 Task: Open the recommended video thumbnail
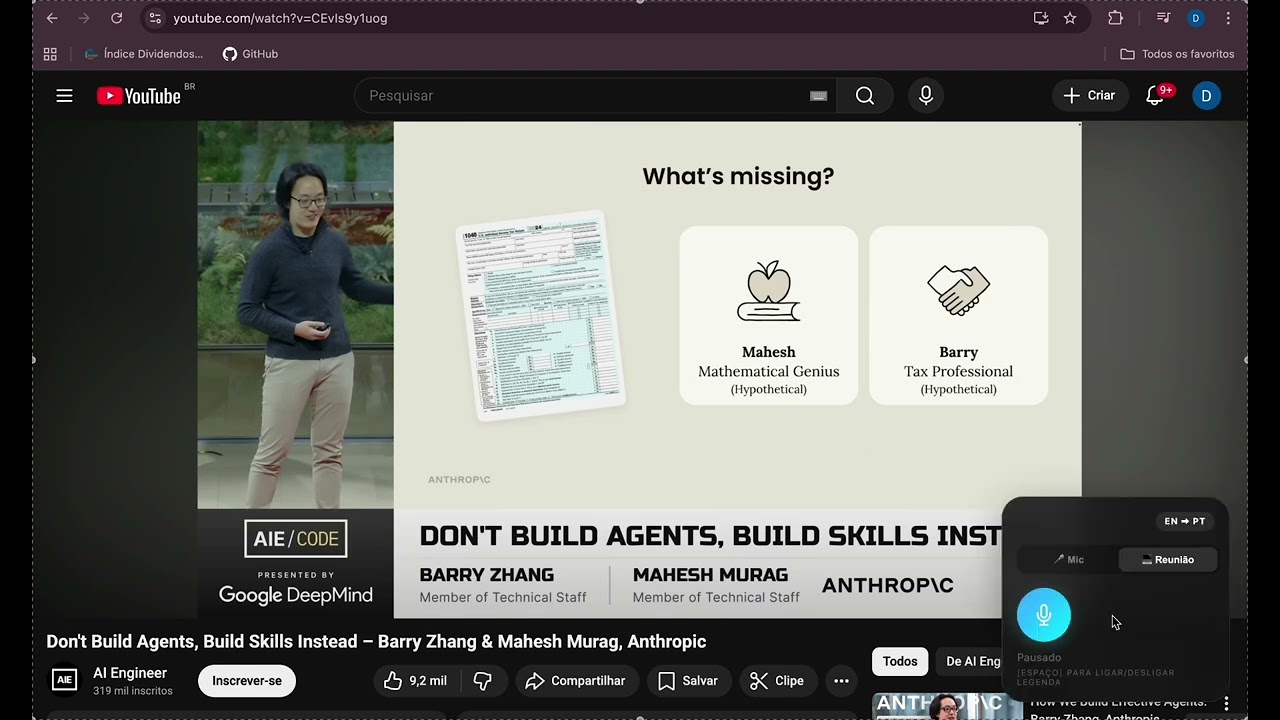pos(947,706)
